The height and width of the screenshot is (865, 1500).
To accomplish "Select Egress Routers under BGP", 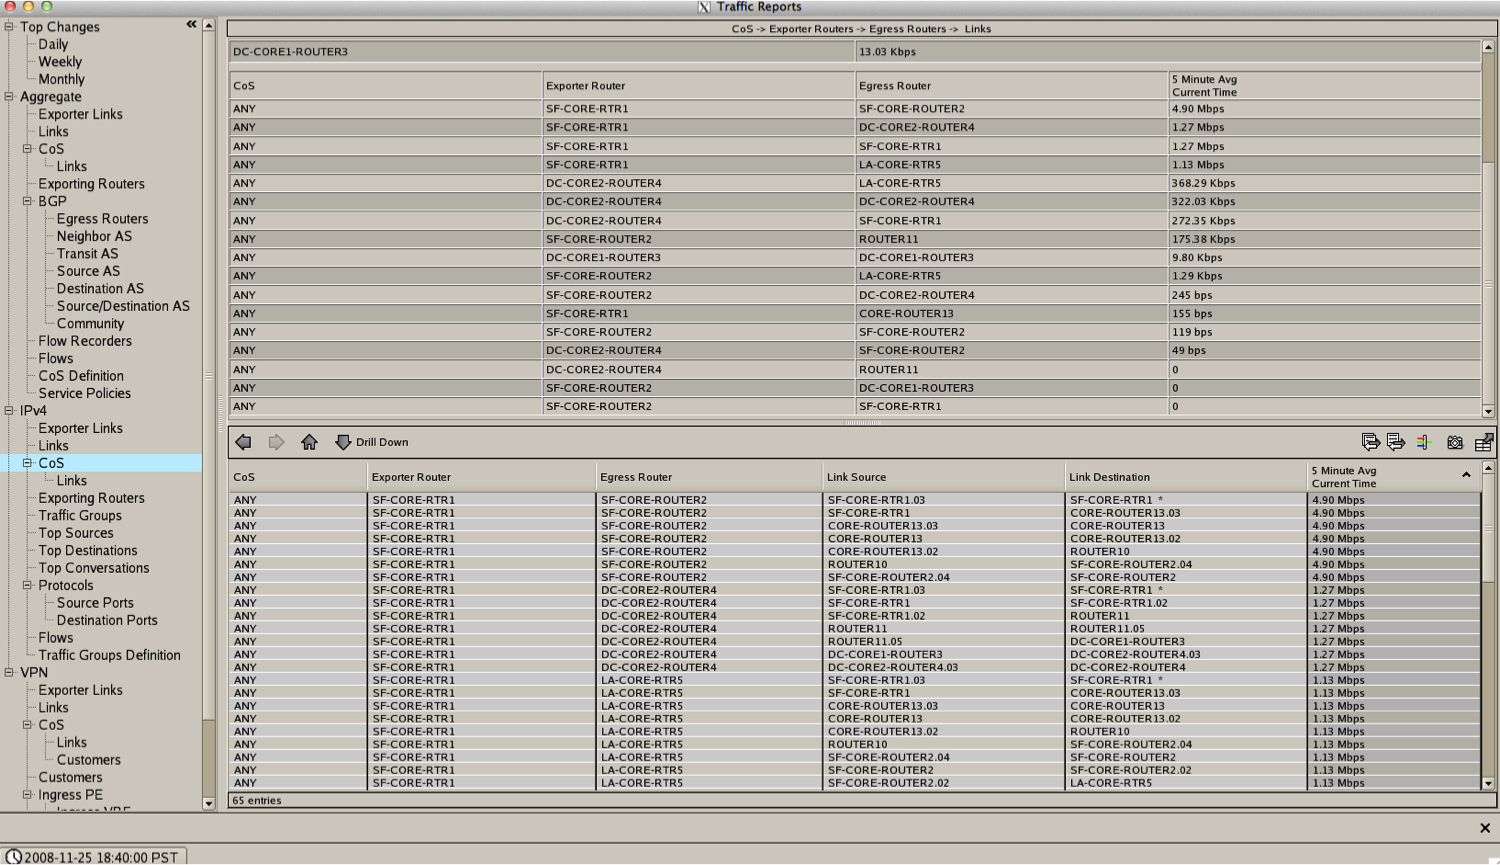I will 102,219.
